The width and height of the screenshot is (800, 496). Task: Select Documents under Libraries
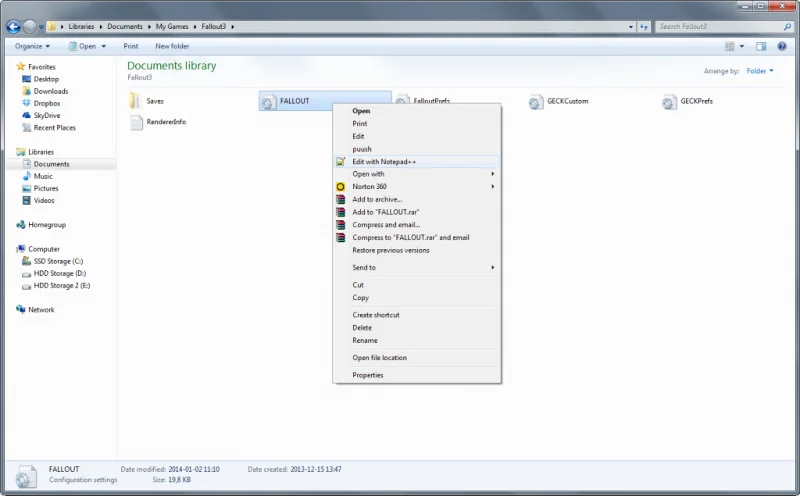[x=51, y=164]
